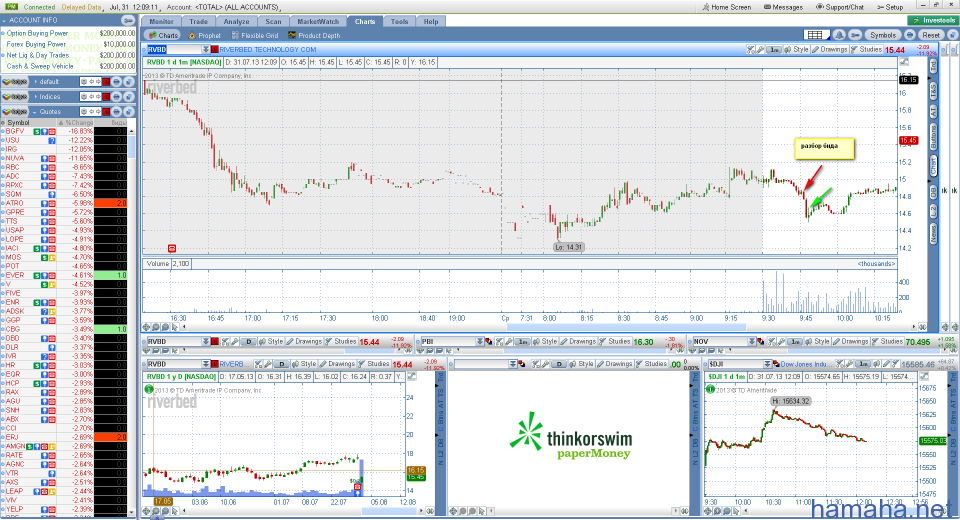The height and width of the screenshot is (520, 960).
Task: Click the pointer tool icon below the main chart
Action: pyautogui.click(x=175, y=327)
